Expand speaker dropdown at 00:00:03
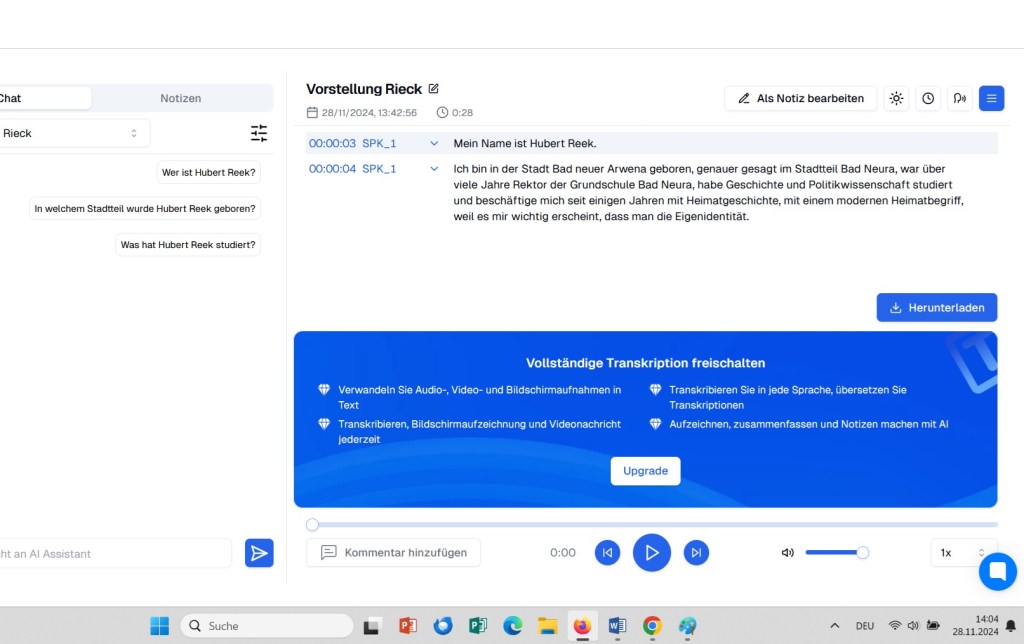Image resolution: width=1024 pixels, height=644 pixels. (434, 143)
